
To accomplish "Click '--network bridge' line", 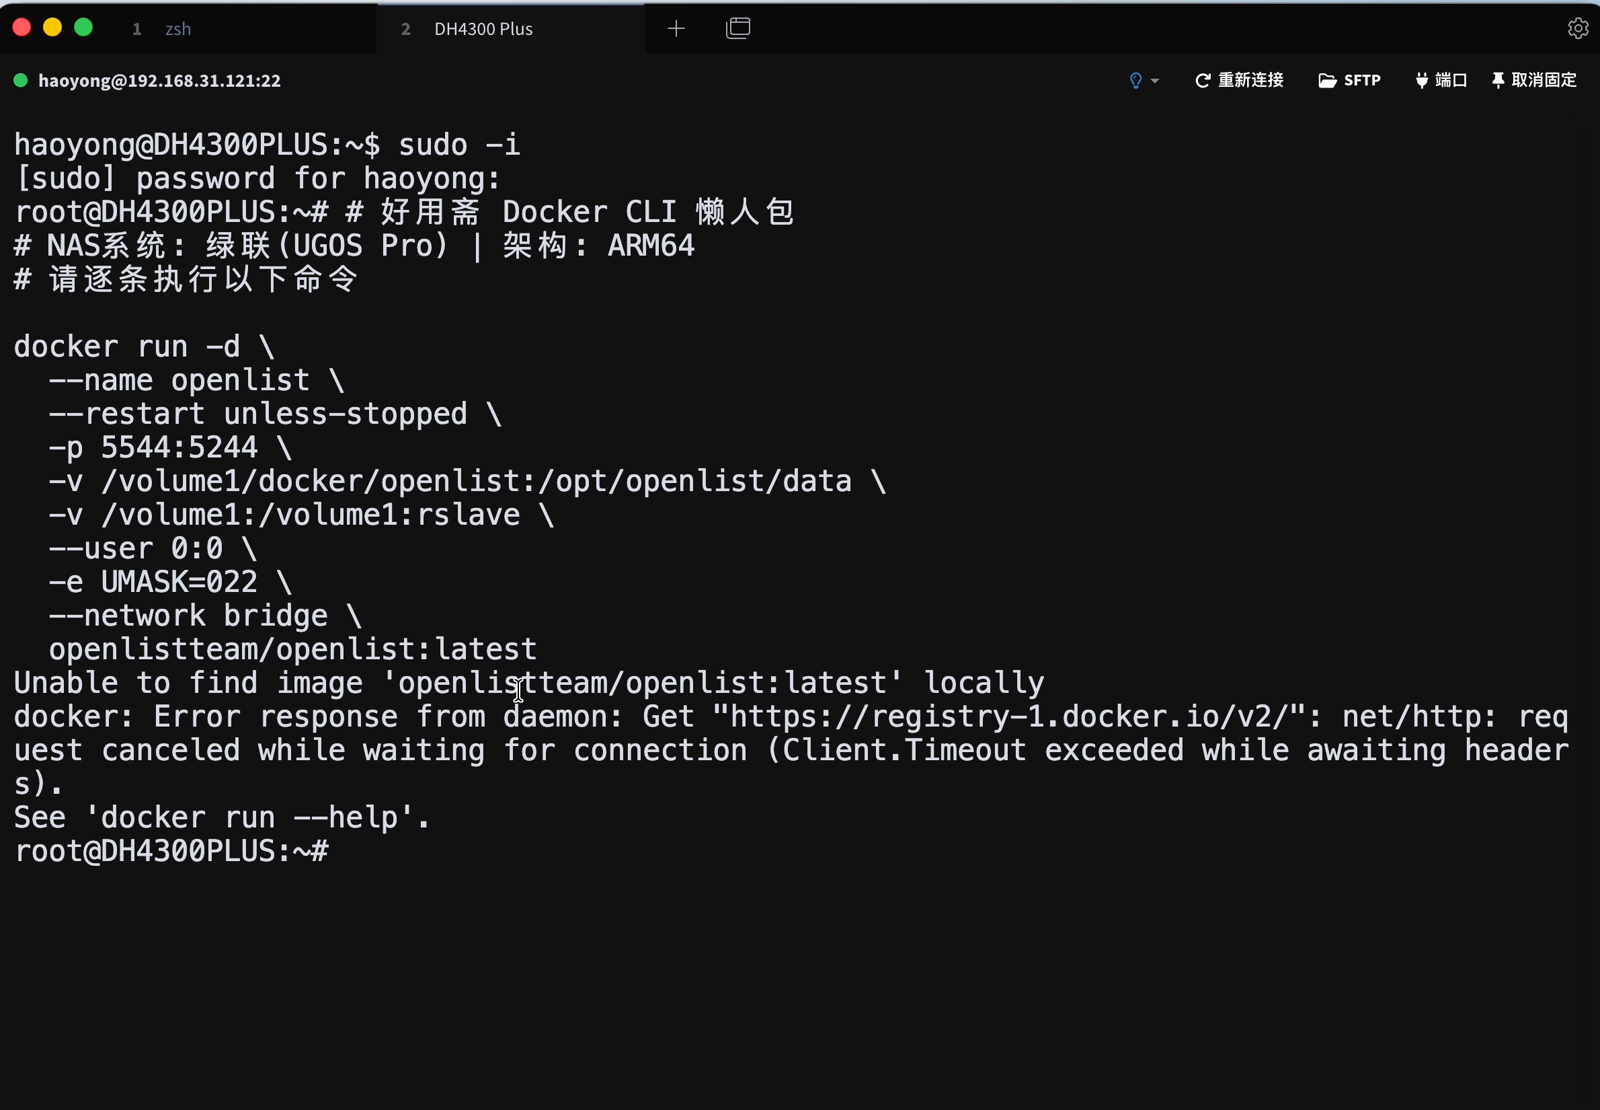I will 205,615.
